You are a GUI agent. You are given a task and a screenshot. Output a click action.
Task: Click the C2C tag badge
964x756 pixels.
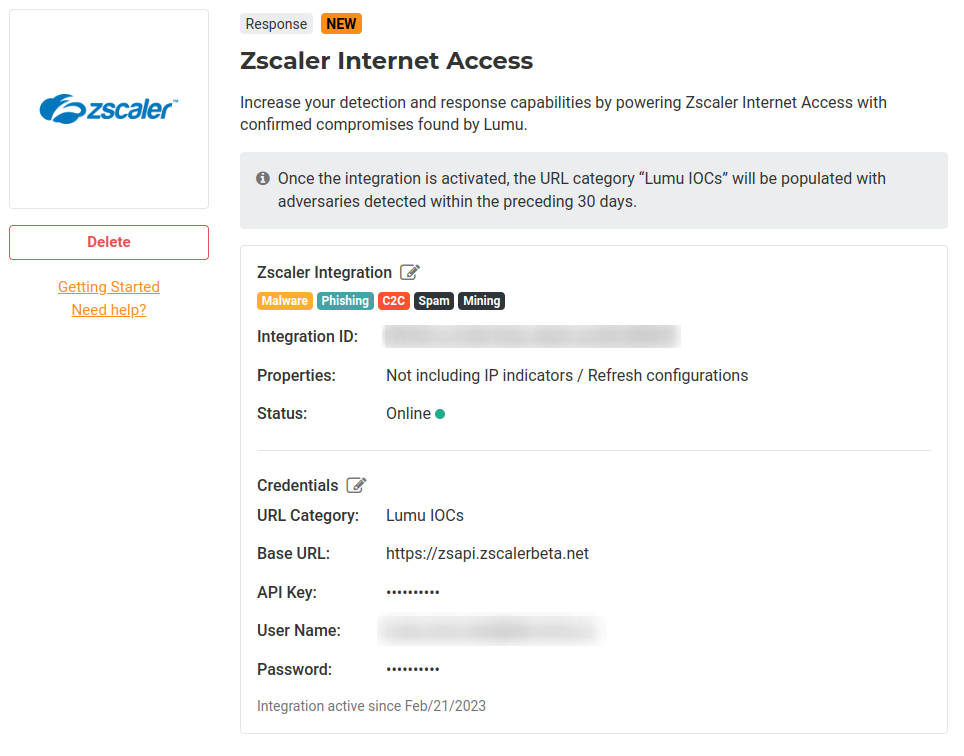(394, 301)
